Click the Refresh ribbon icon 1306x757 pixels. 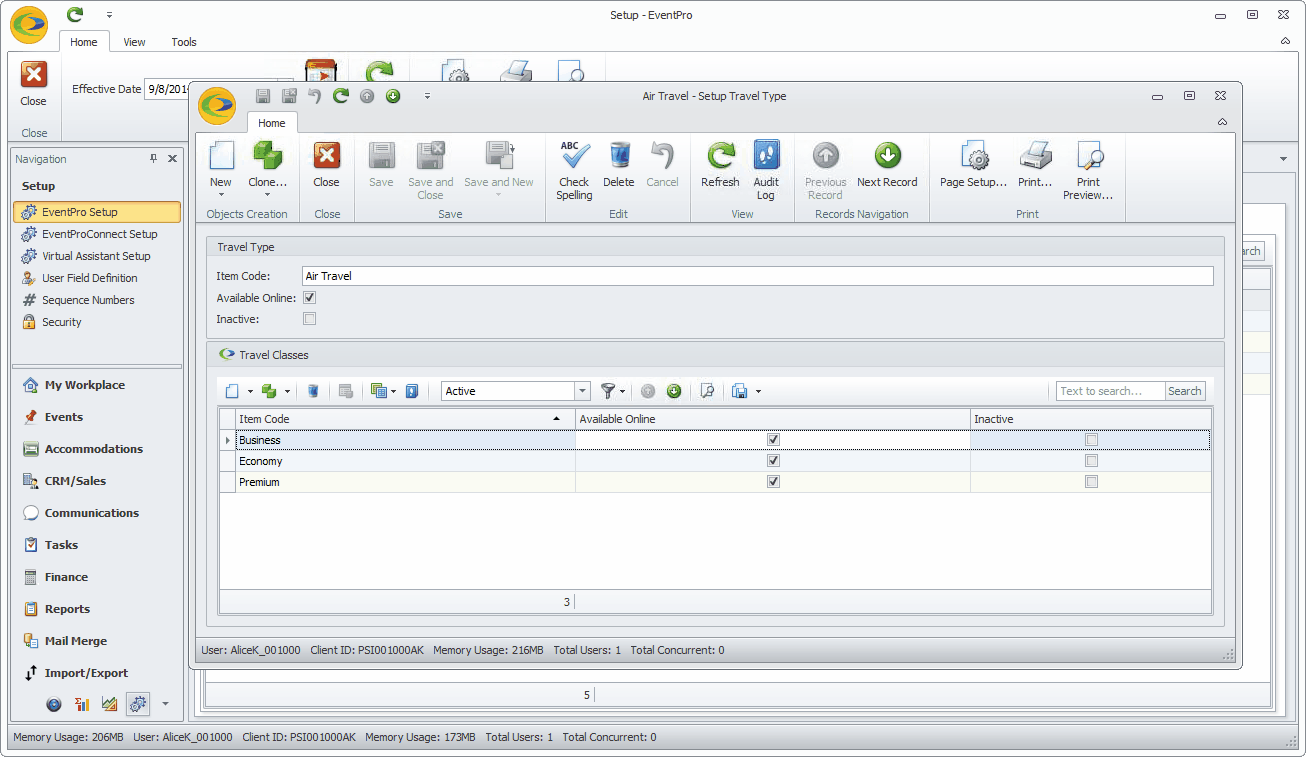tap(720, 156)
